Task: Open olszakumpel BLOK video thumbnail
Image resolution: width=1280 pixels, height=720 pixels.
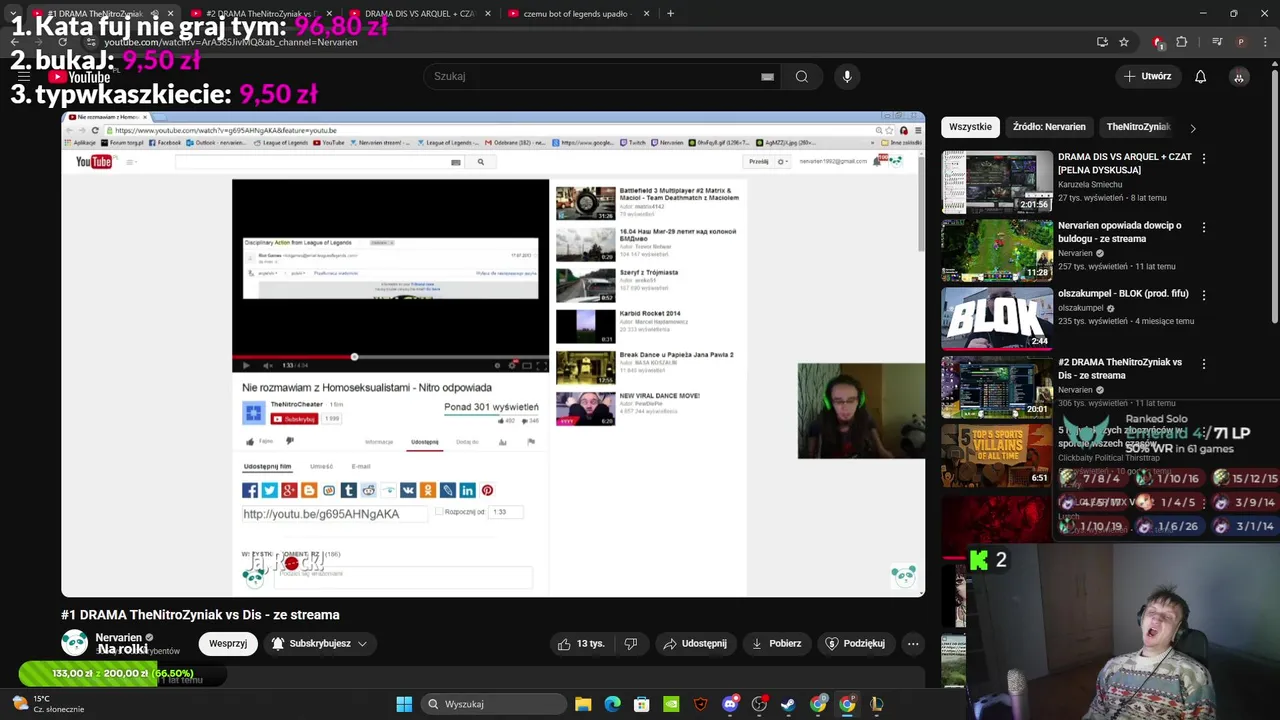Action: (x=997, y=318)
